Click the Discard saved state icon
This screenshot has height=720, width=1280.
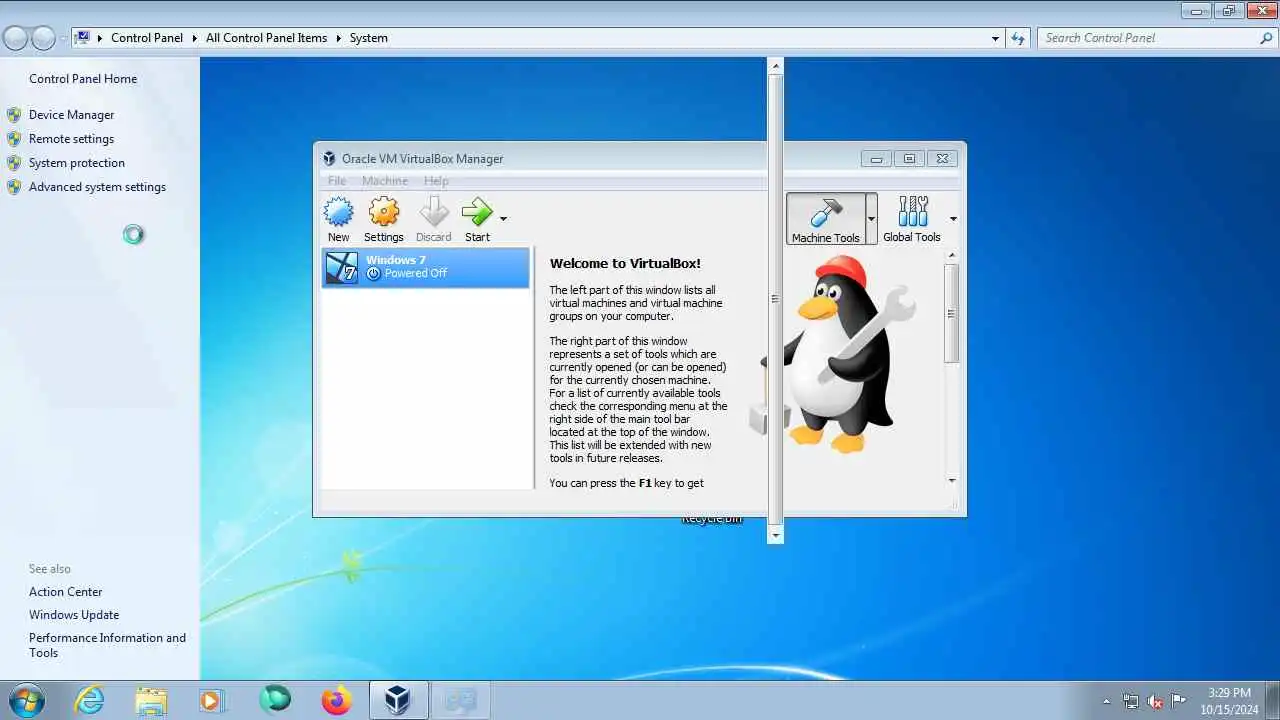click(434, 212)
